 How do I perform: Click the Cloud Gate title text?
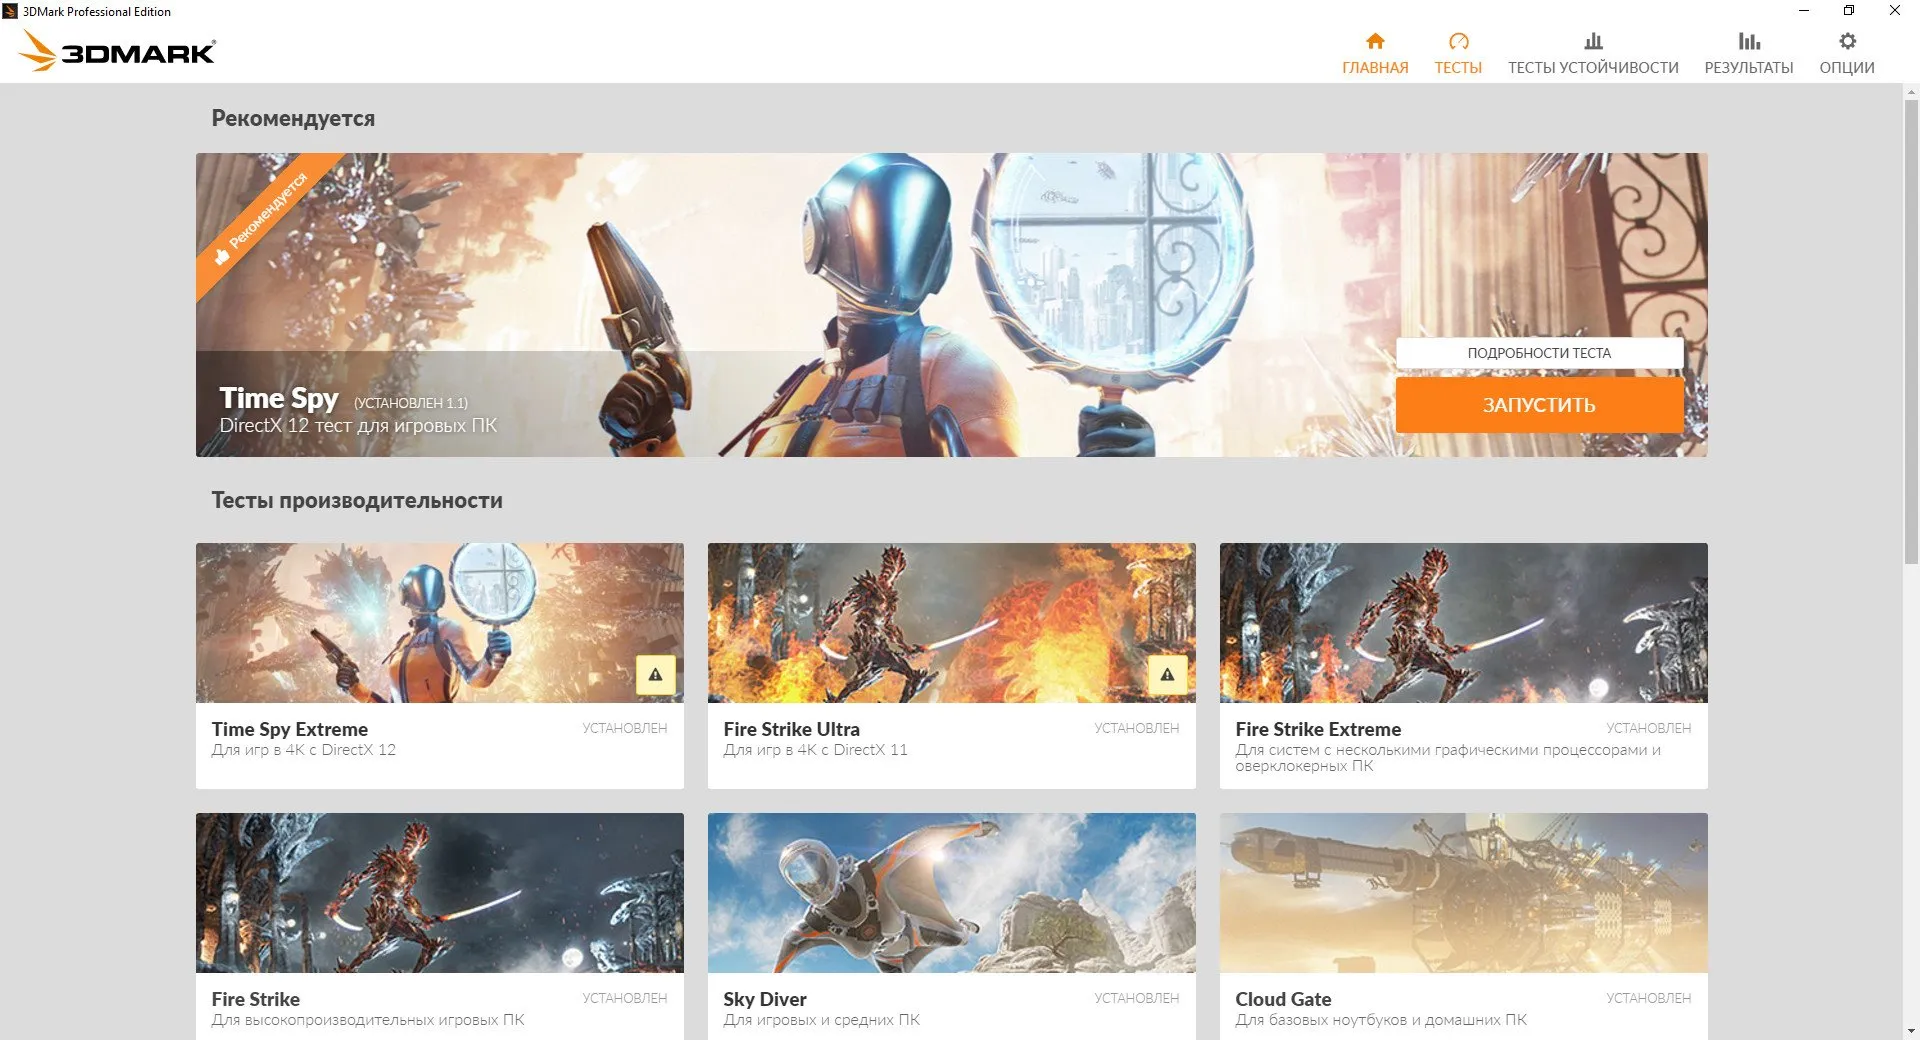(1283, 999)
